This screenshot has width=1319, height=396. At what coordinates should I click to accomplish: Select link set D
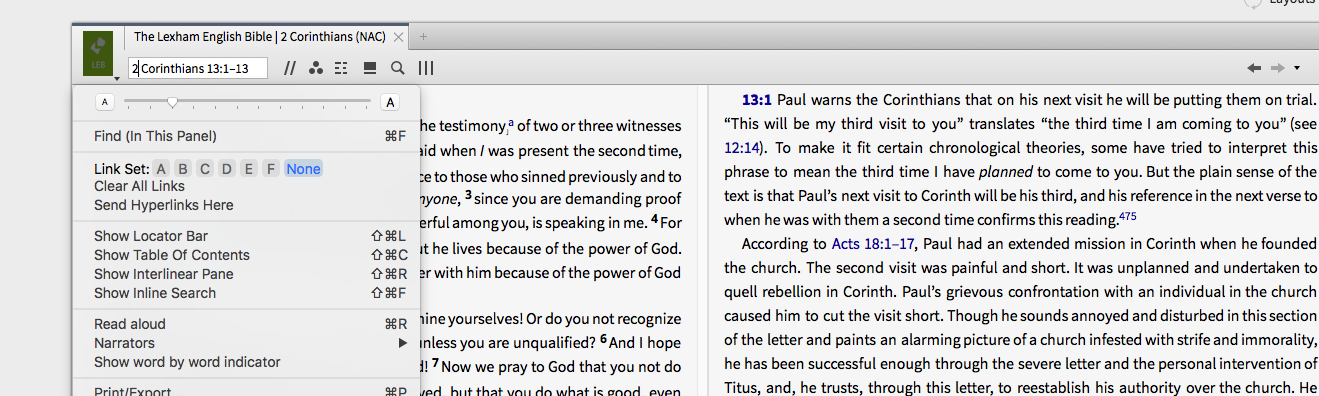pos(227,169)
